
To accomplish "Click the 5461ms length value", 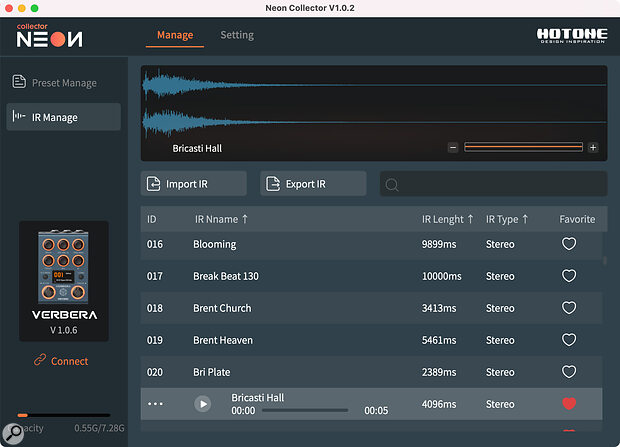I will [439, 340].
